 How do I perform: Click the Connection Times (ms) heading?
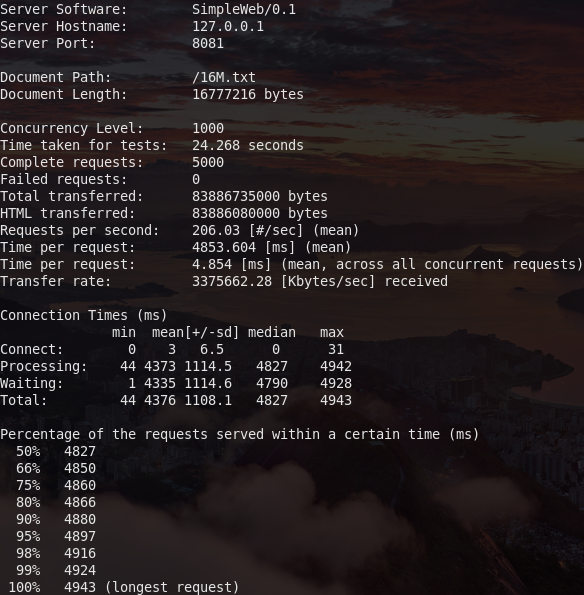pyautogui.click(x=83, y=316)
